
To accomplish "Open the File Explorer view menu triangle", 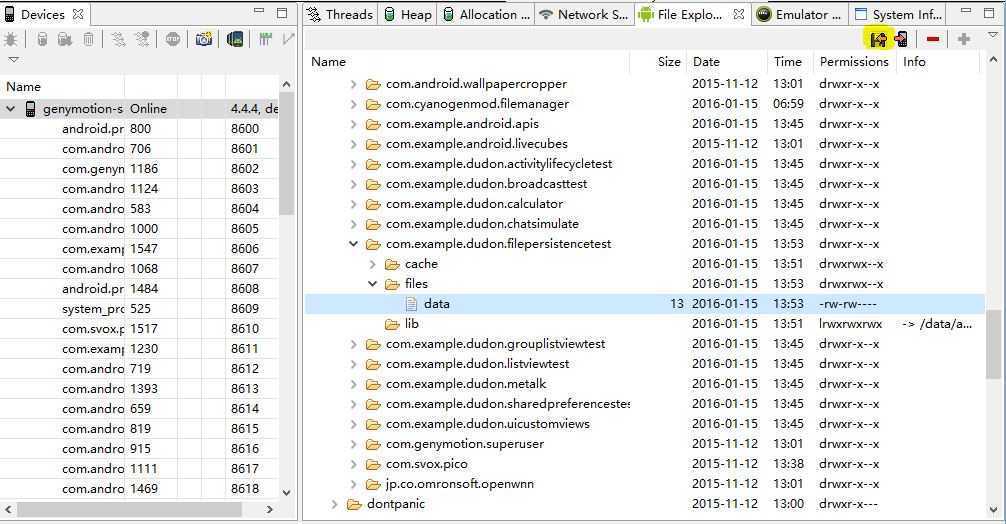I will pyautogui.click(x=993, y=35).
